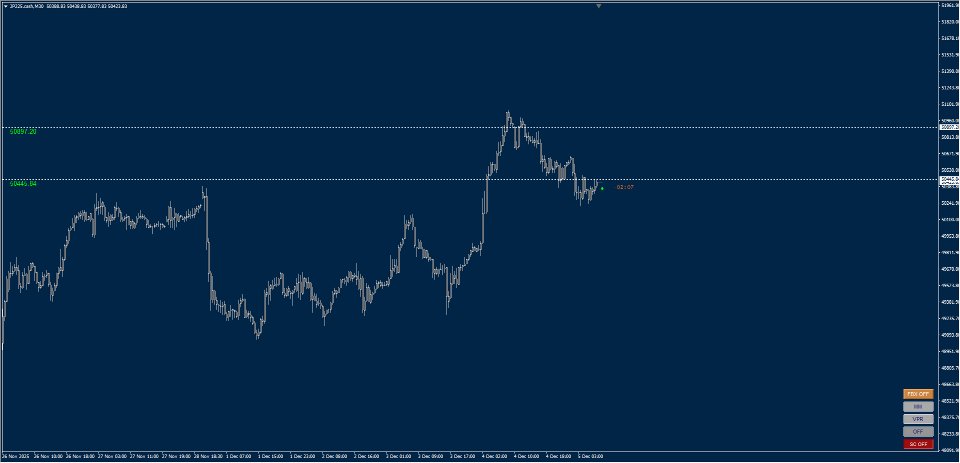Select the green 50897.20 level label
The width and height of the screenshot is (960, 463).
click(23, 132)
